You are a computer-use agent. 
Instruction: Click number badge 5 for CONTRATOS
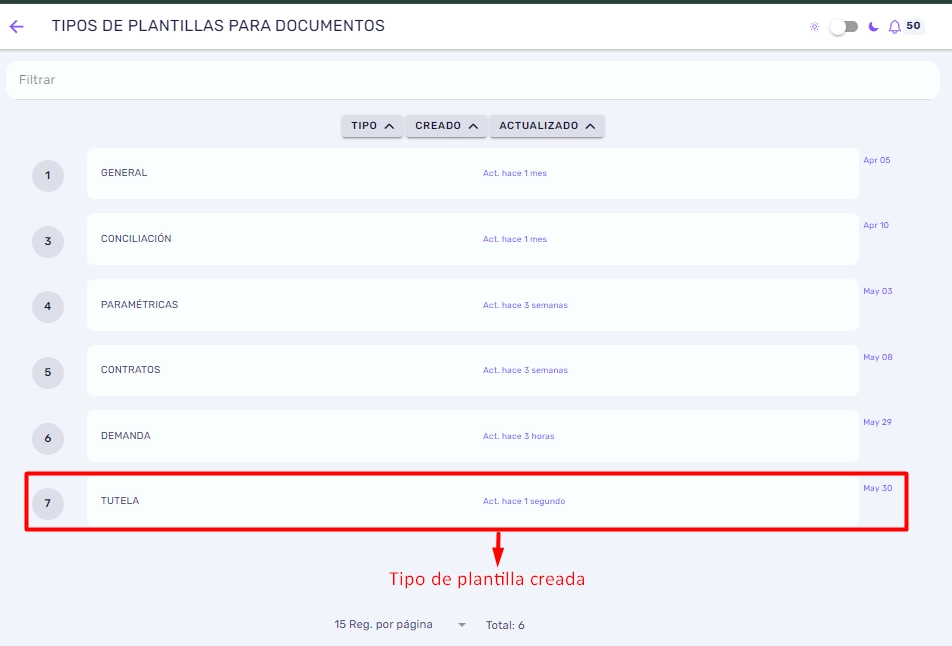pyautogui.click(x=48, y=373)
